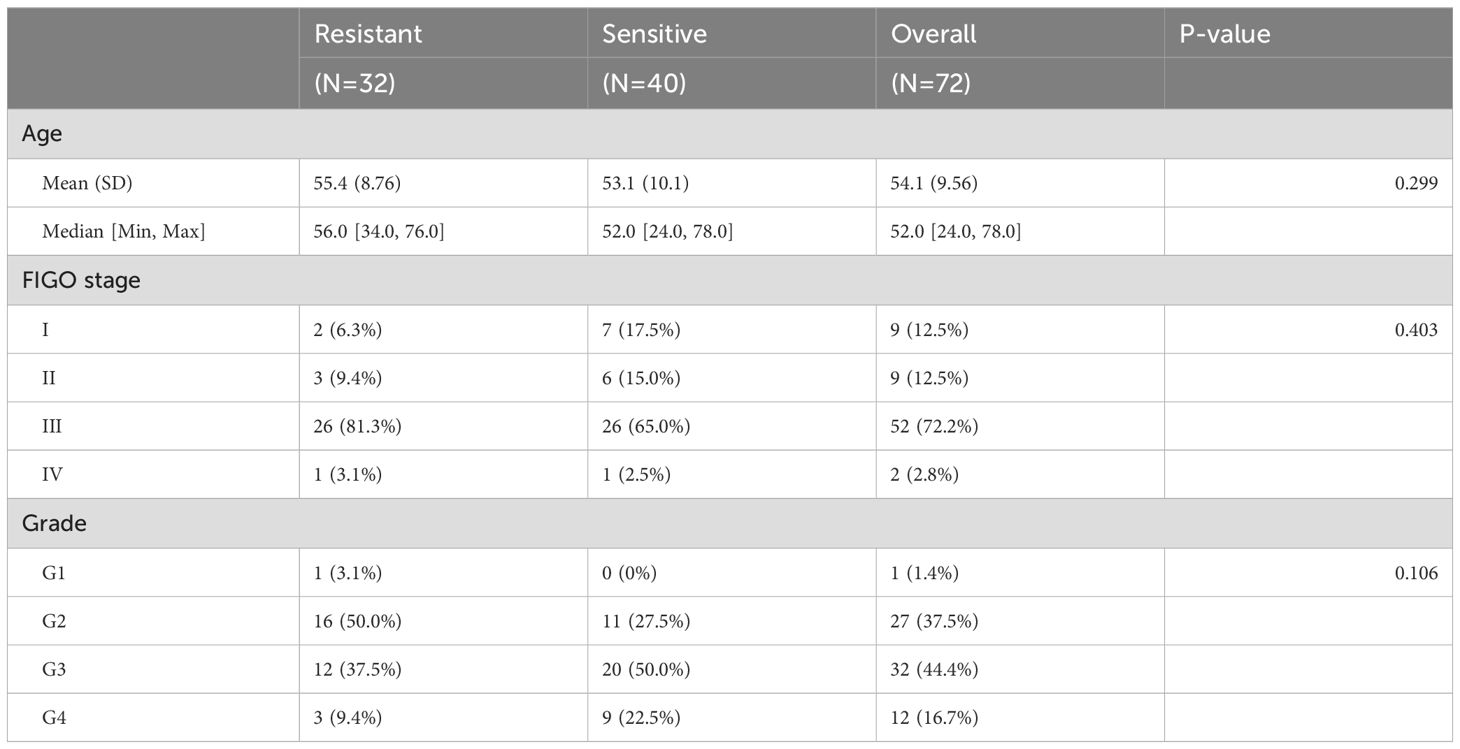Select the Grade section row
The width and height of the screenshot is (1460, 749).
pyautogui.click(x=730, y=523)
